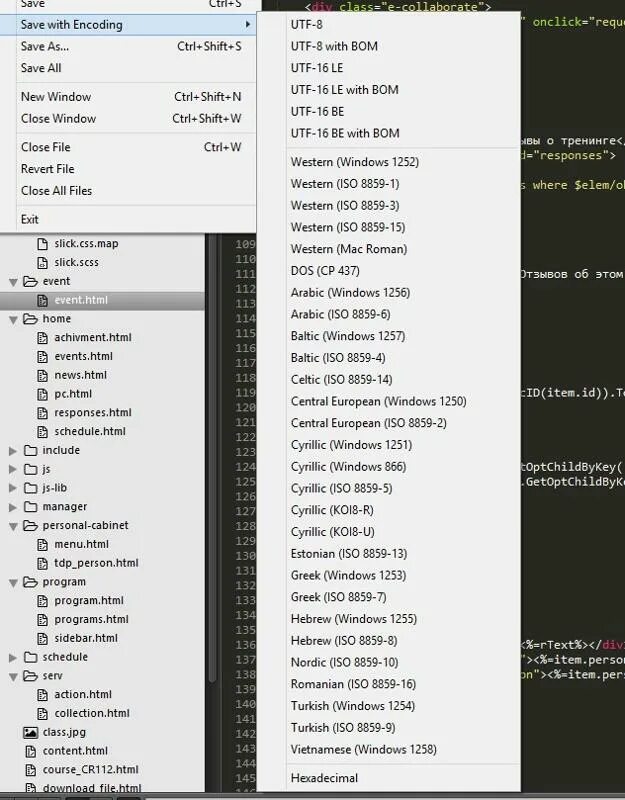
Task: Click the class.jpg image icon
Action: 31,733
